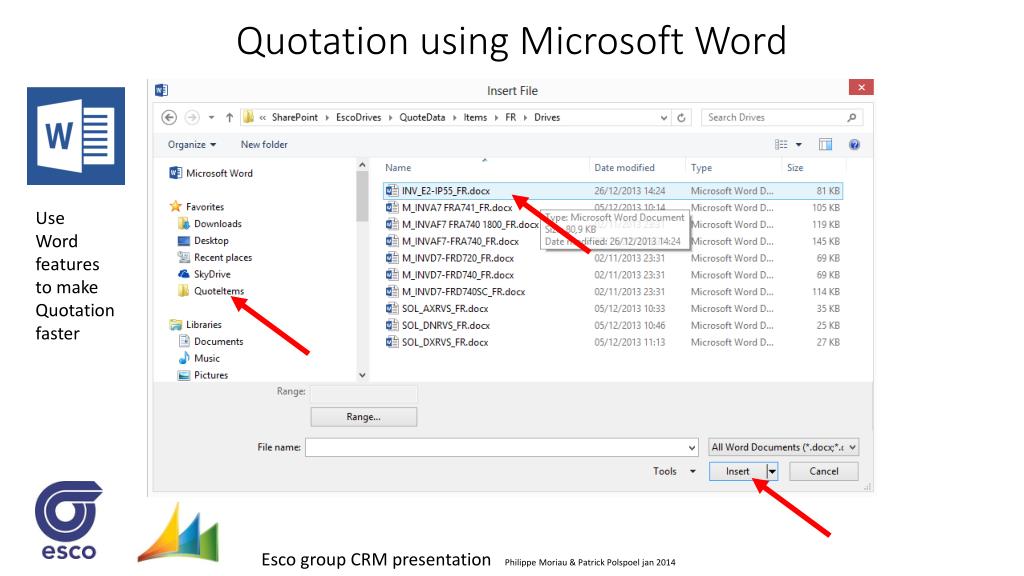The width and height of the screenshot is (1024, 576).
Task: Click the Back navigation arrow
Action: tap(169, 118)
